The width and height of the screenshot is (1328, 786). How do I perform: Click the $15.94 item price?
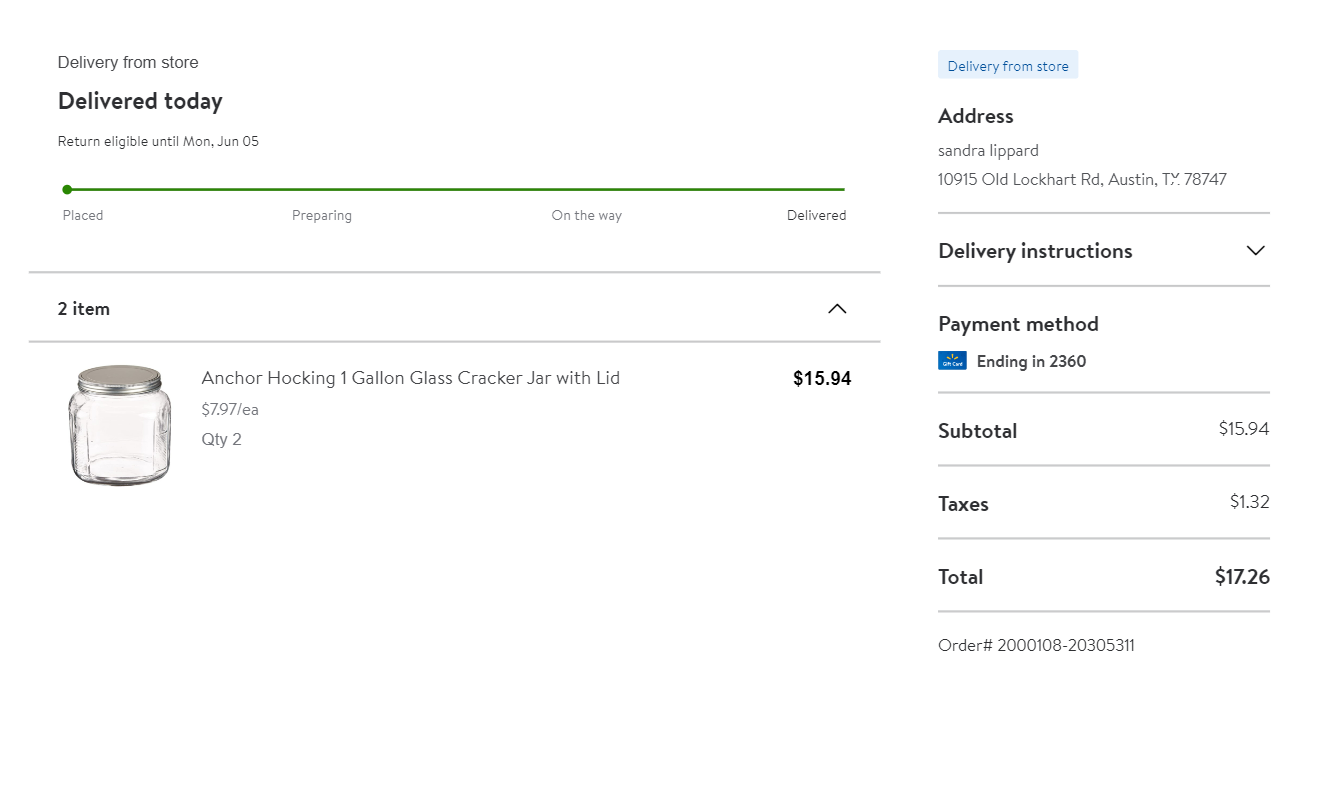coord(822,378)
